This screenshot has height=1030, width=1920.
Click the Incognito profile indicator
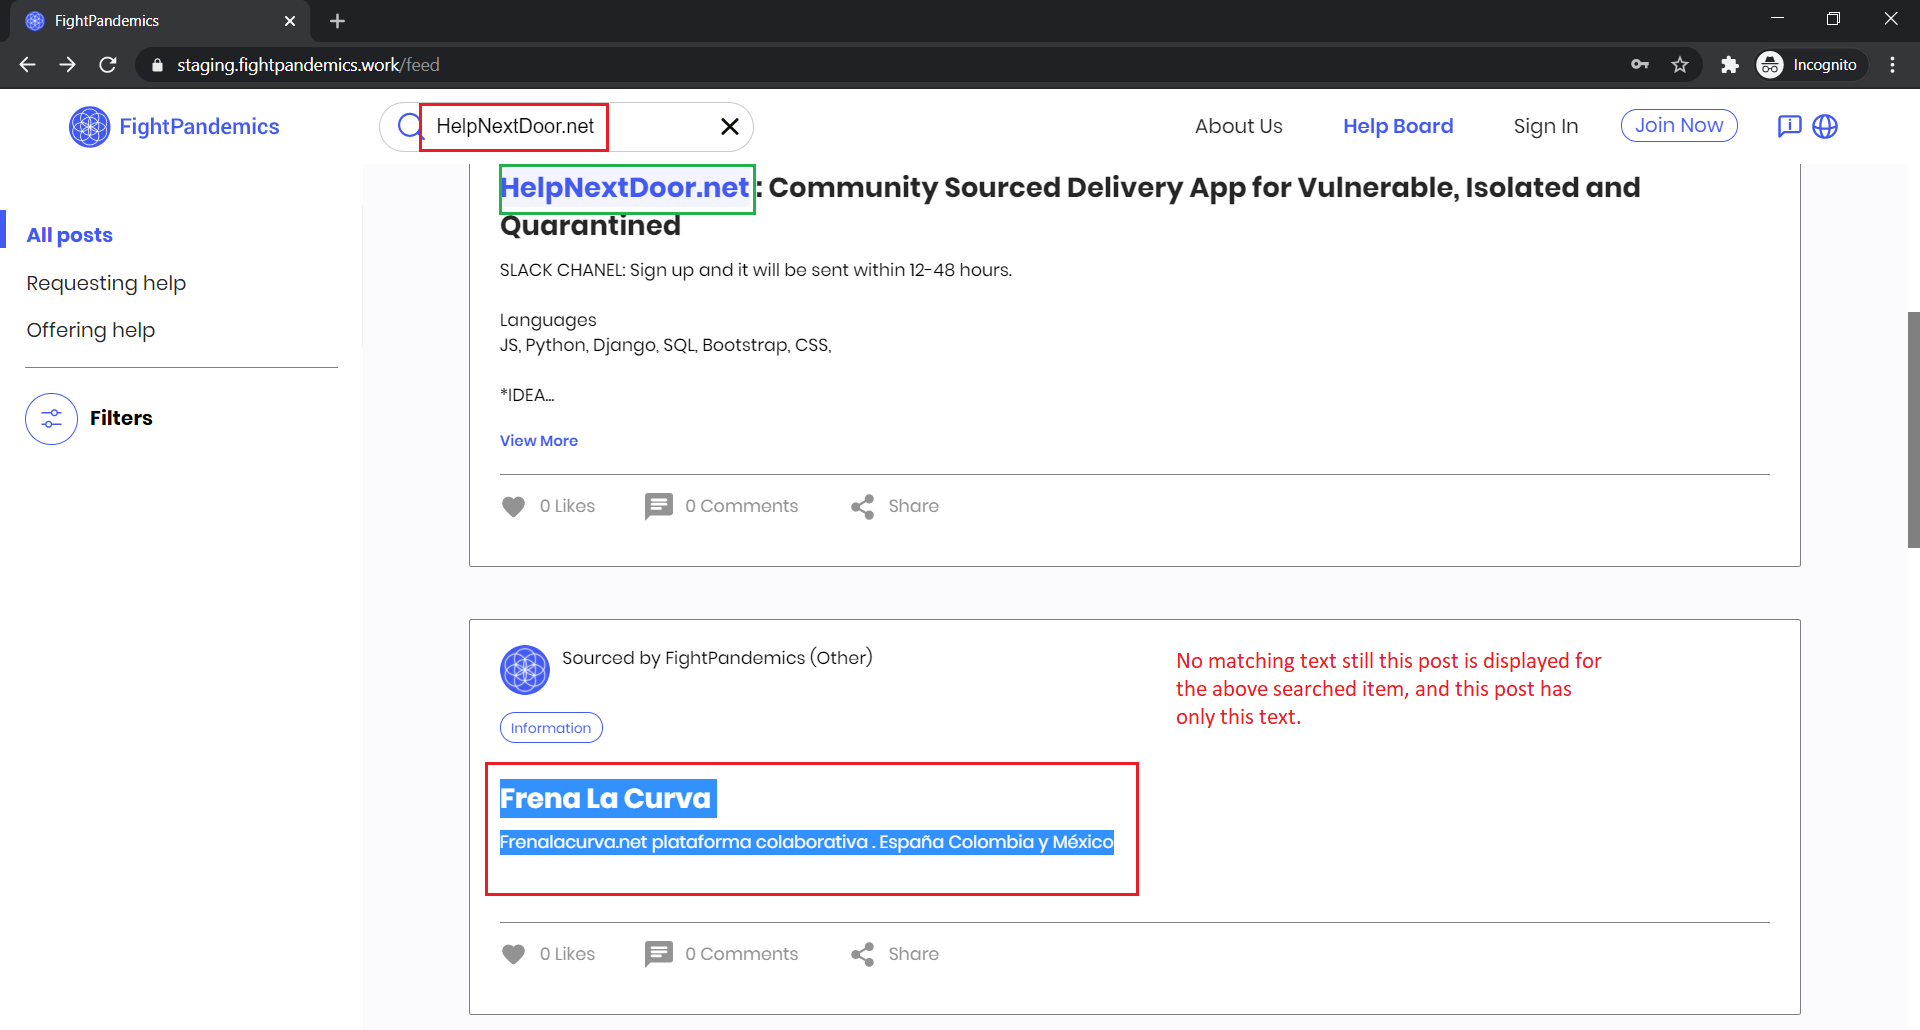pyautogui.click(x=1809, y=65)
